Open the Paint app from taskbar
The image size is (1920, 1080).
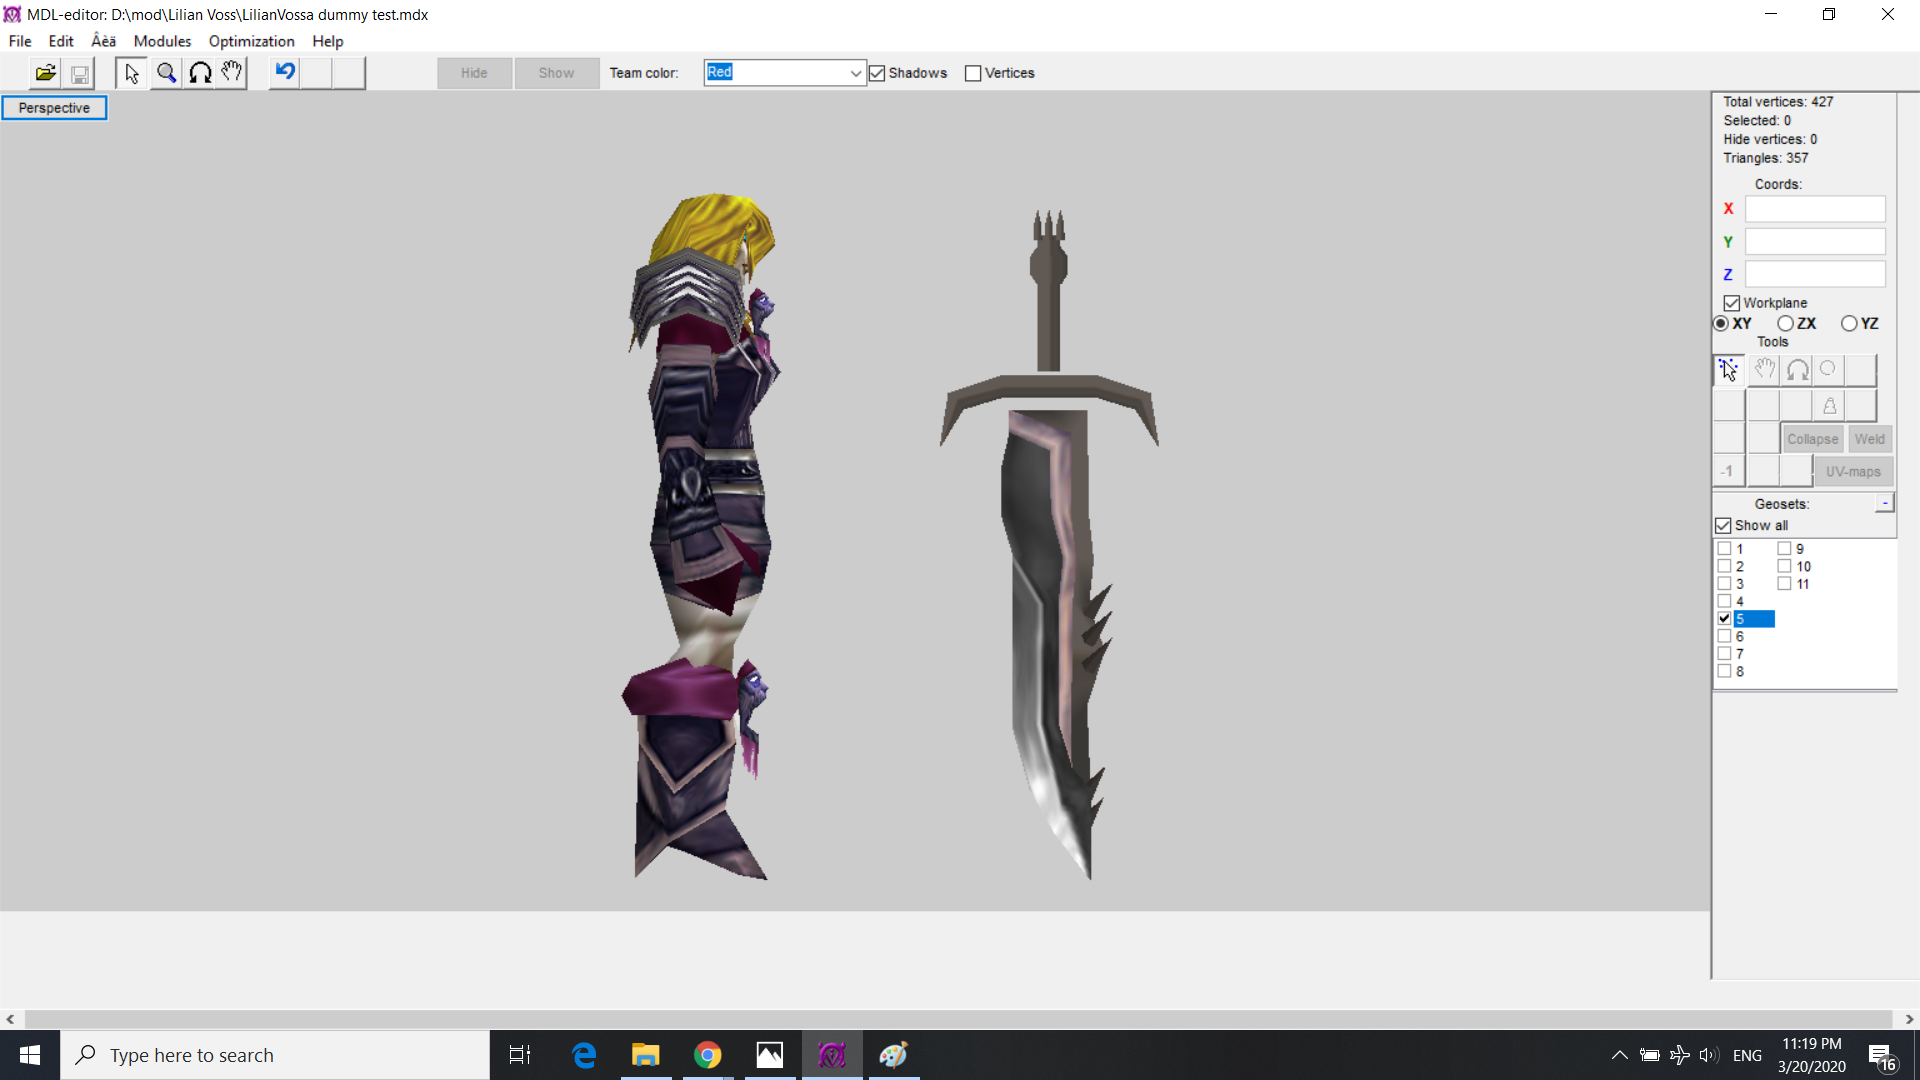point(894,1055)
